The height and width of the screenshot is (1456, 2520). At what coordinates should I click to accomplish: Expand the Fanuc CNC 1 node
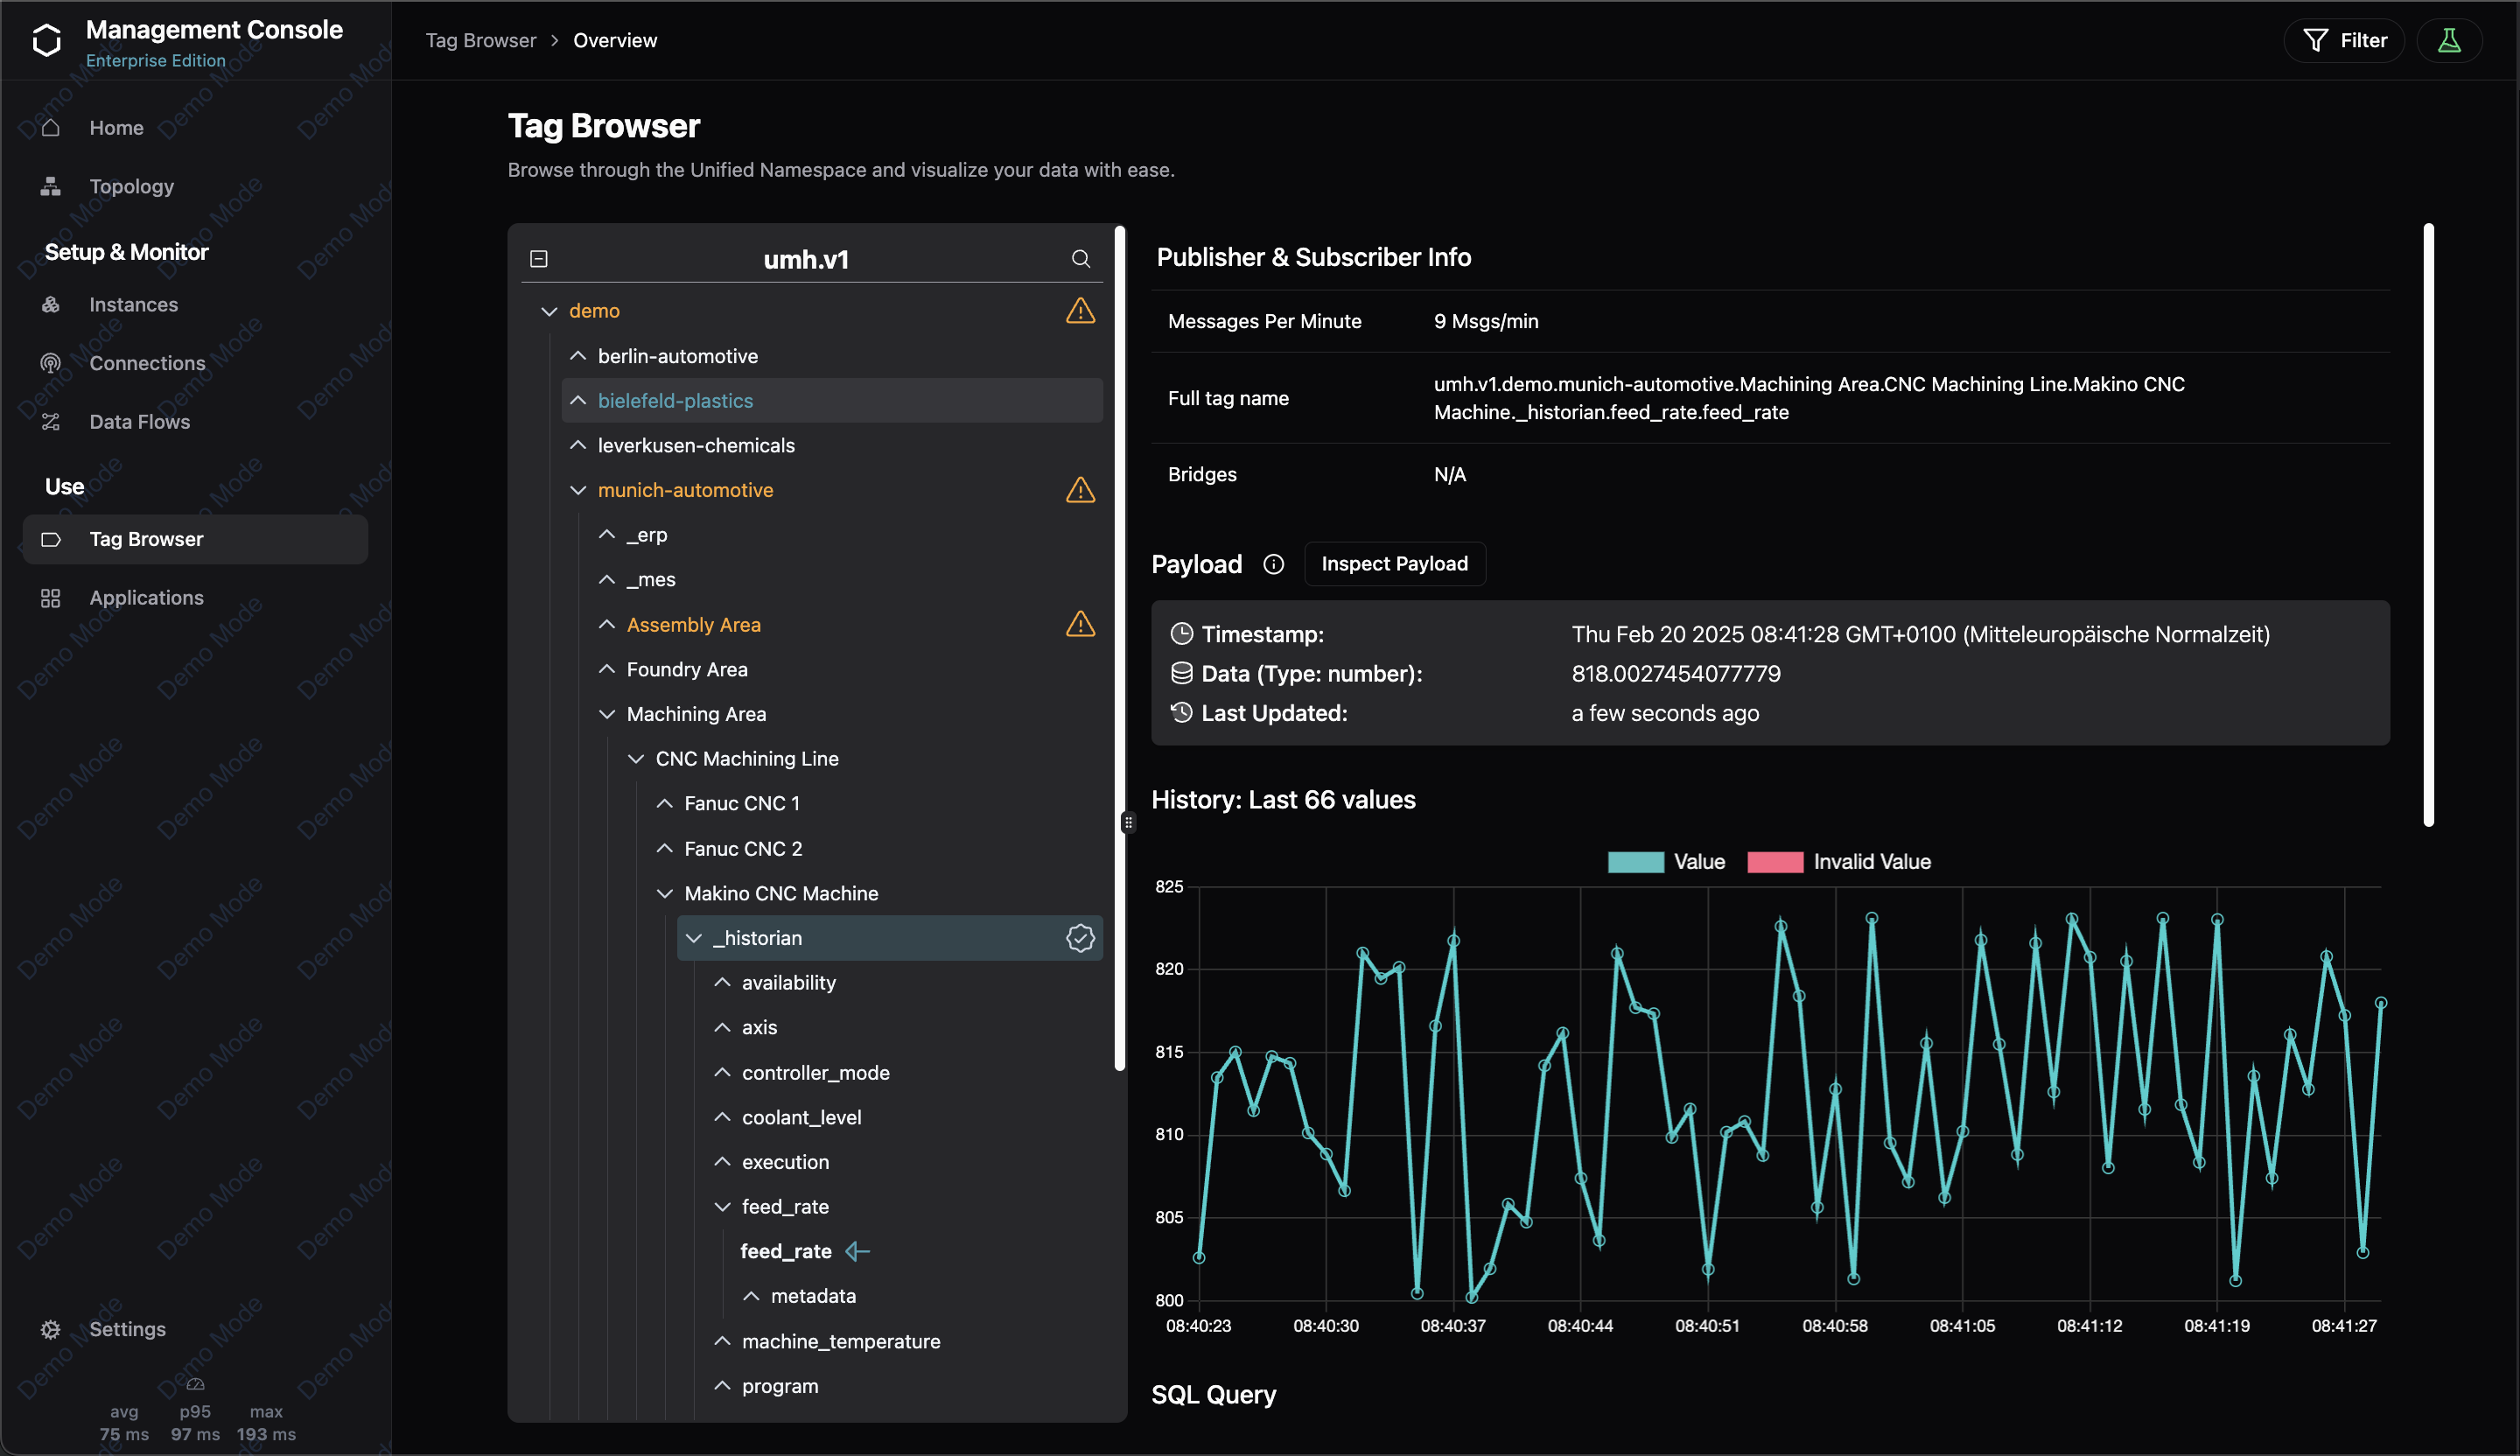[x=664, y=803]
